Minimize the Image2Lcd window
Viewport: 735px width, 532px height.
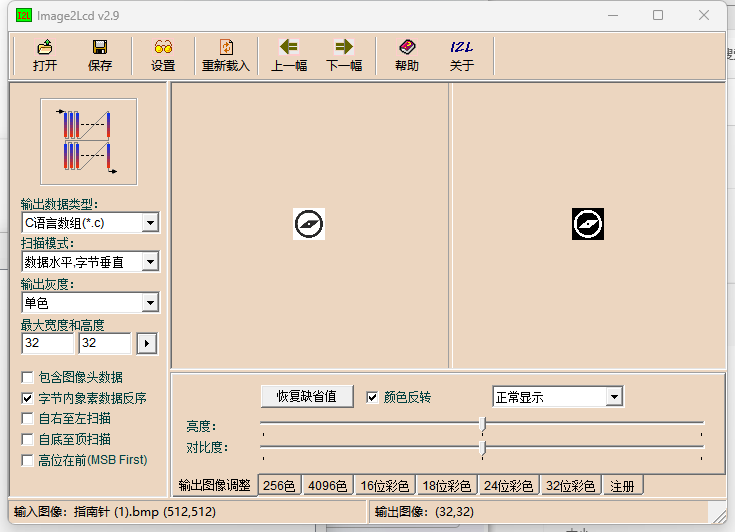(x=613, y=15)
